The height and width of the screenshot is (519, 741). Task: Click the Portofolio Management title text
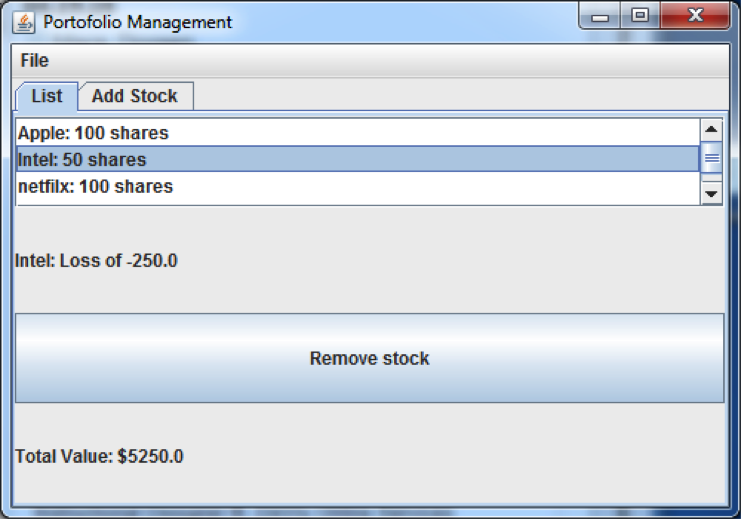137,21
